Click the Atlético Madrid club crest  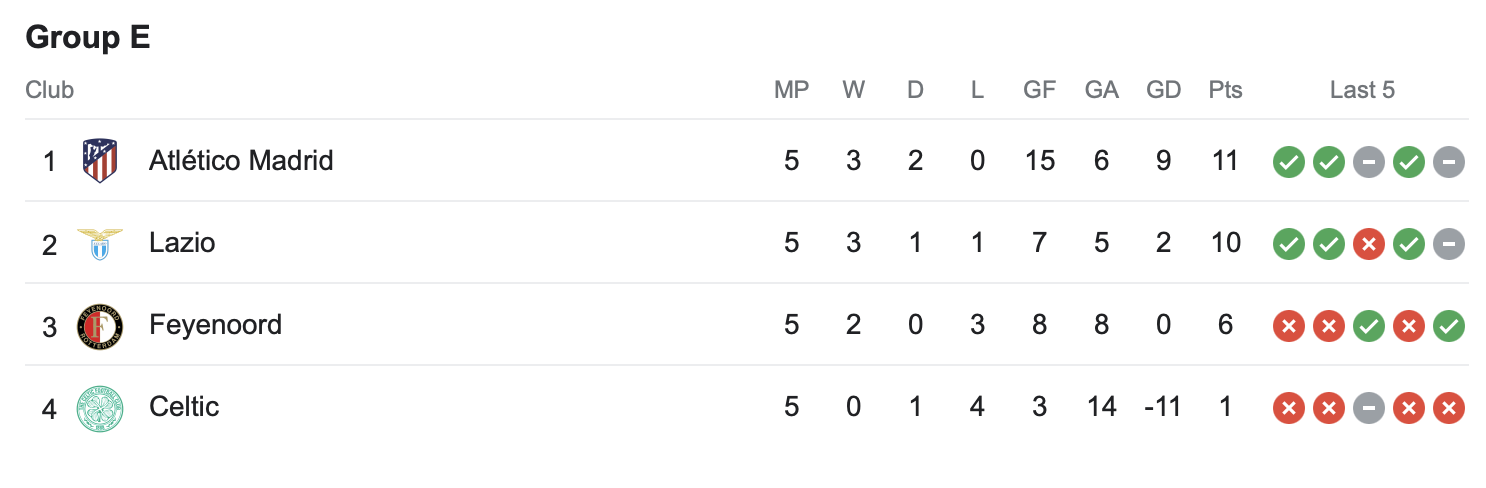100,161
